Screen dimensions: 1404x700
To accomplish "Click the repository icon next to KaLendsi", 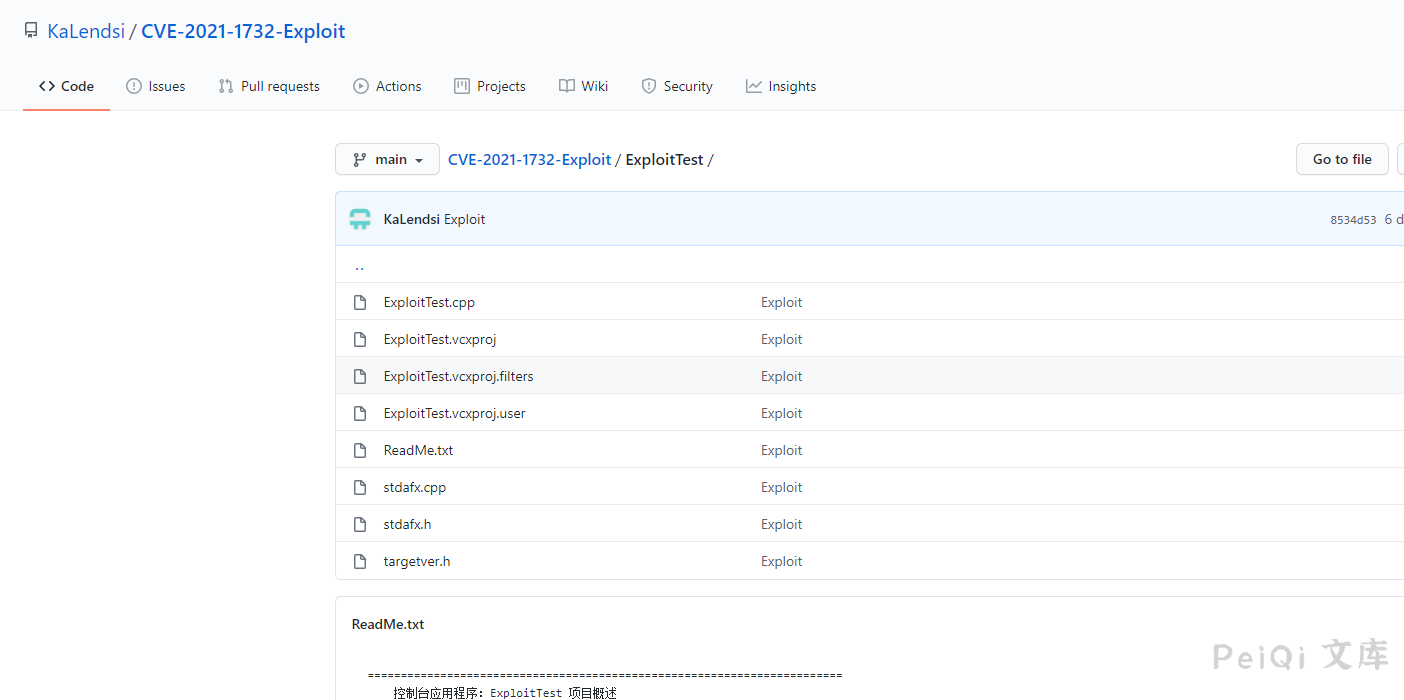I will tap(31, 31).
